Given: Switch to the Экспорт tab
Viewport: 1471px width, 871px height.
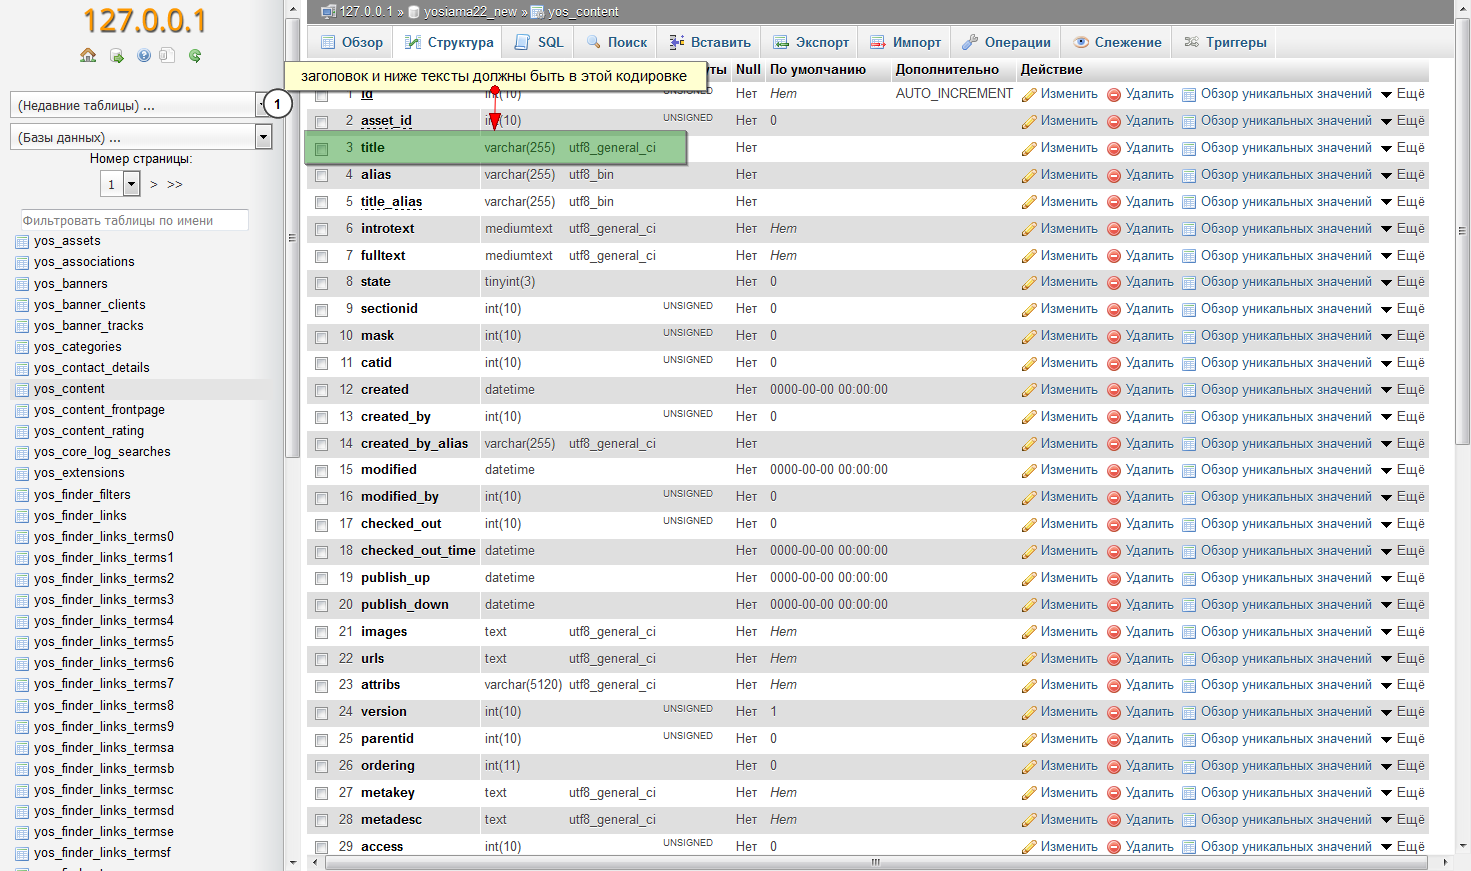Looking at the screenshot, I should pos(811,42).
